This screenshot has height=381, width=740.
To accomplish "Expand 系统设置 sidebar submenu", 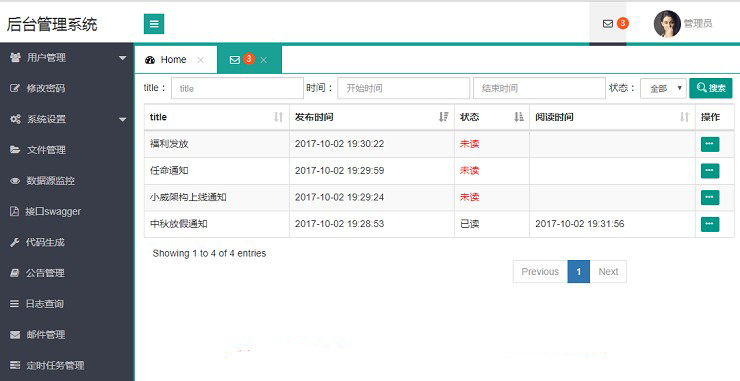I will (x=67, y=119).
